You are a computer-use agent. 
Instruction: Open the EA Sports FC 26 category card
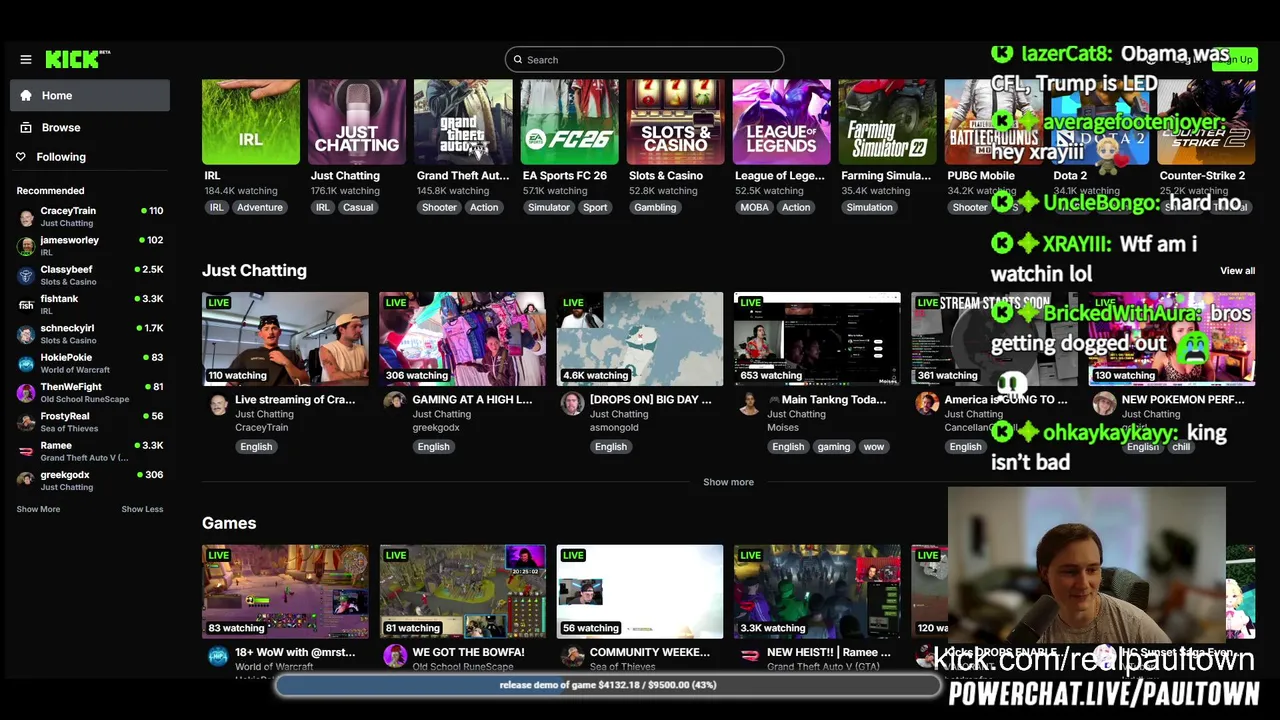point(569,122)
